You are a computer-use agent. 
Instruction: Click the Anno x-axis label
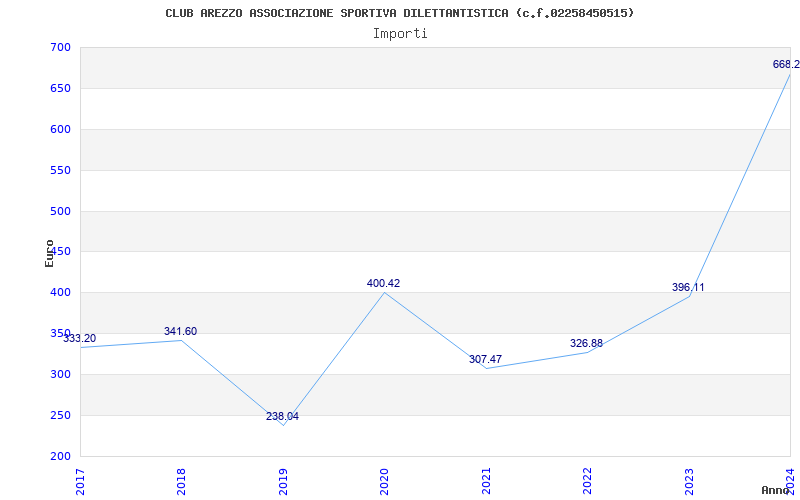pyautogui.click(x=776, y=490)
